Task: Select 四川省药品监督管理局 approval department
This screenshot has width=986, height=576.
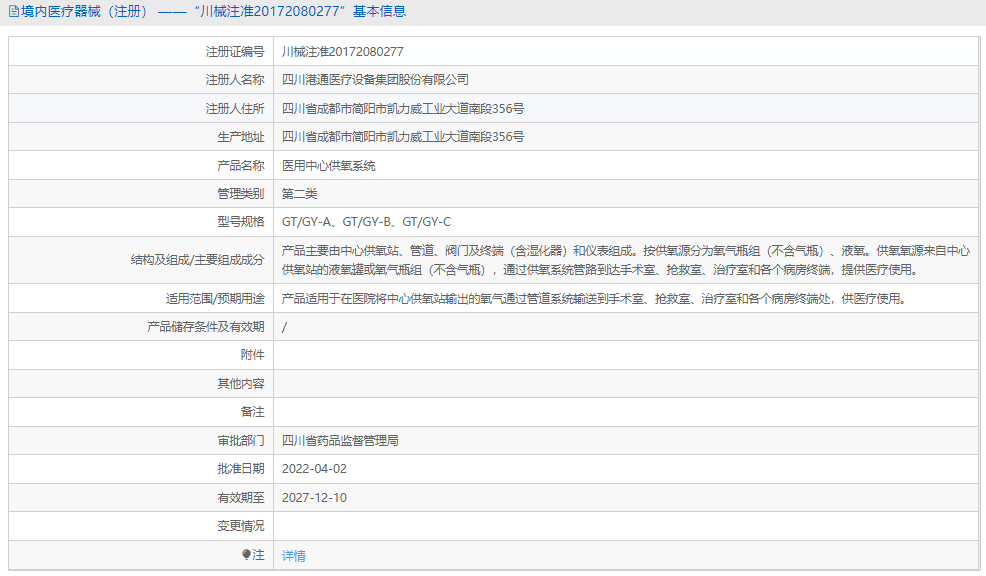Action: 340,439
